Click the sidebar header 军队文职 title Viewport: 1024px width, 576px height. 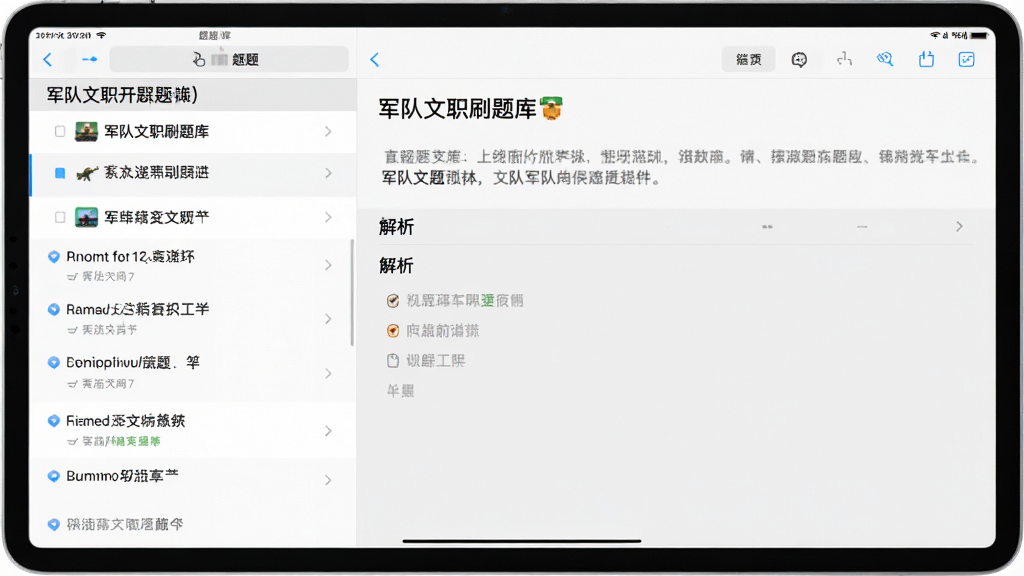pyautogui.click(x=122, y=95)
